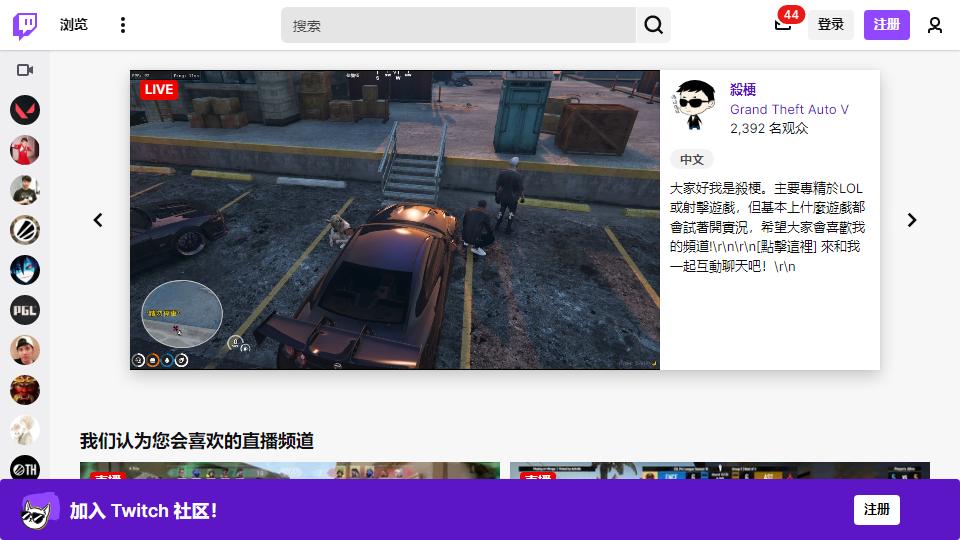Viewport: 960px width, 540px height.
Task: Click the 加入 Twitch 社区! banner text
Action: [143, 511]
